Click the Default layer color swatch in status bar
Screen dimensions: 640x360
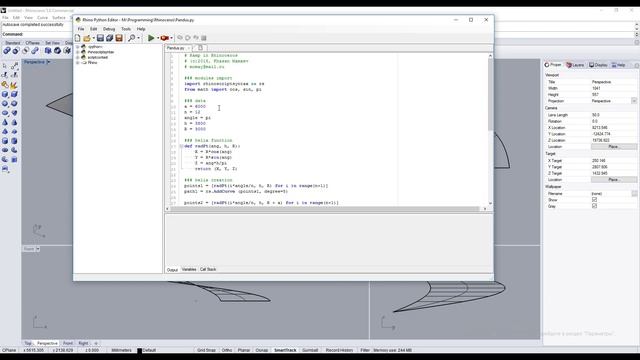(x=139, y=350)
